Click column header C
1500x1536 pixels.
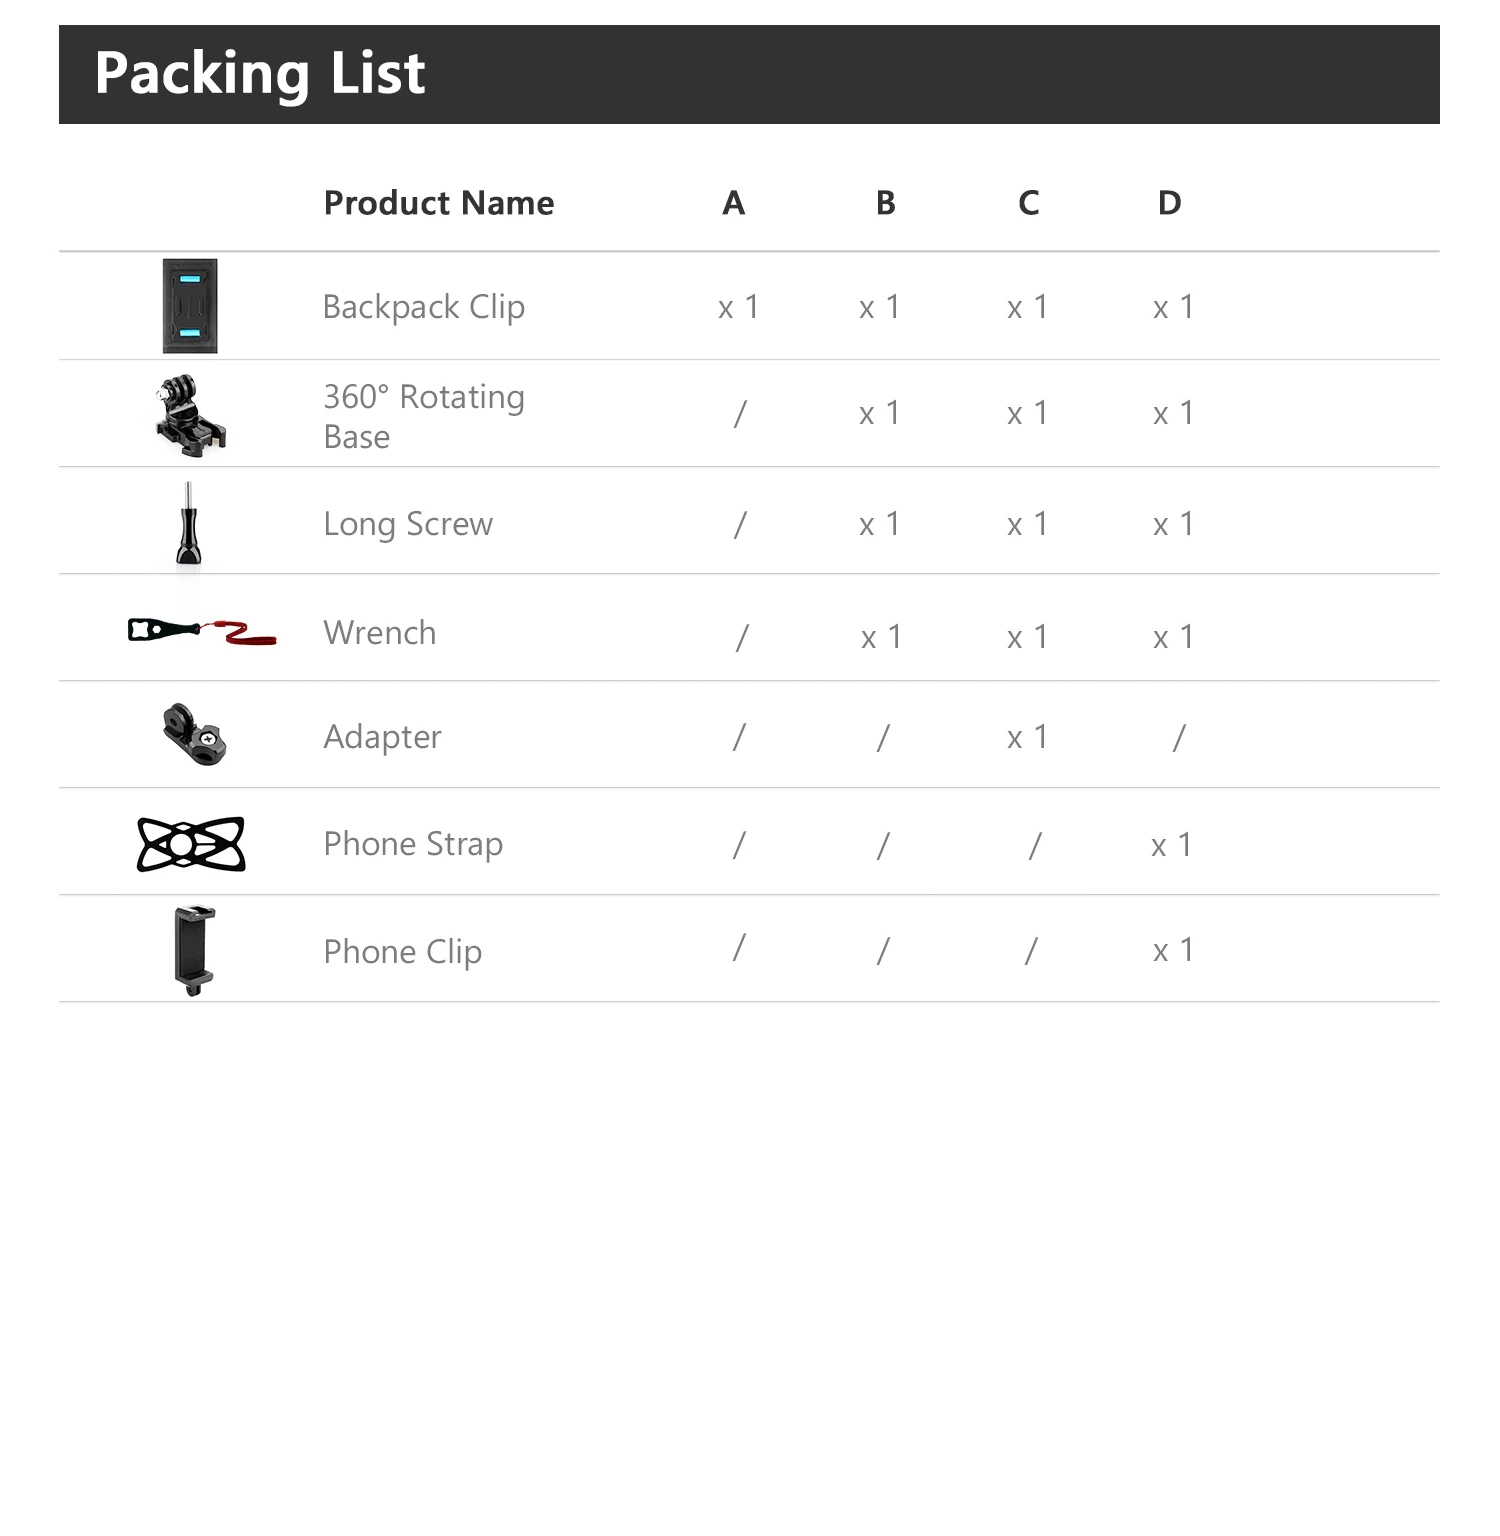click(x=1029, y=203)
